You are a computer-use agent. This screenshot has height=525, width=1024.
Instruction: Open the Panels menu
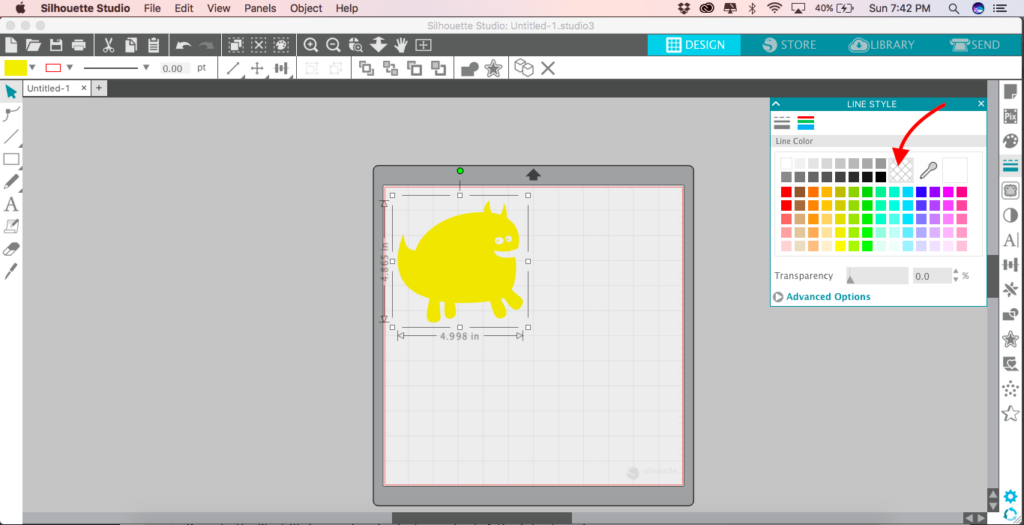(259, 8)
